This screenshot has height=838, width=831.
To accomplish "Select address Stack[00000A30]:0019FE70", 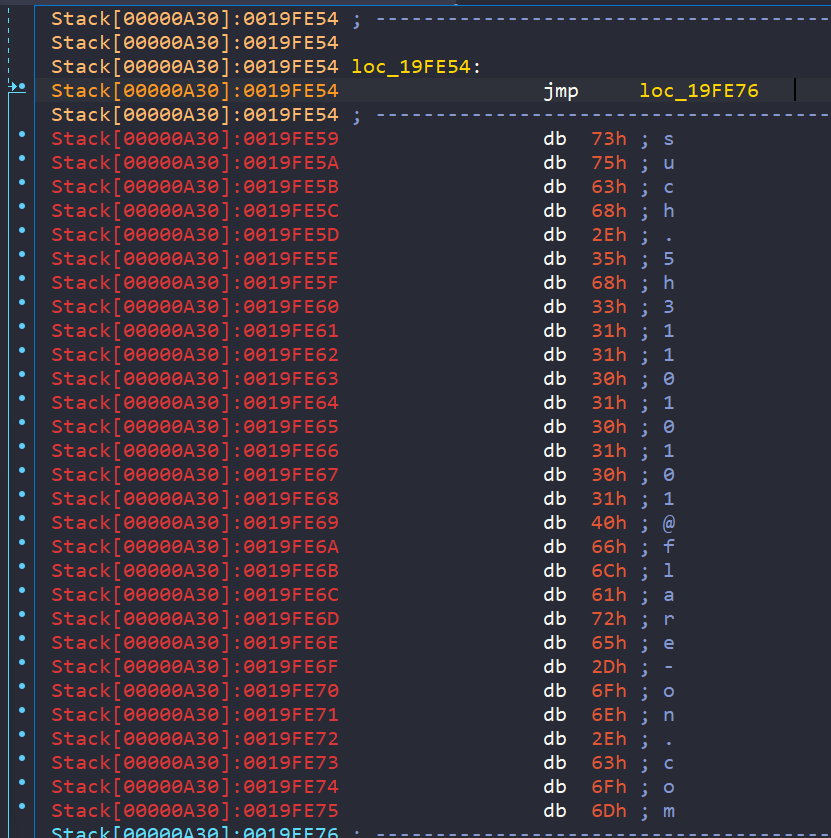I will 195,691.
